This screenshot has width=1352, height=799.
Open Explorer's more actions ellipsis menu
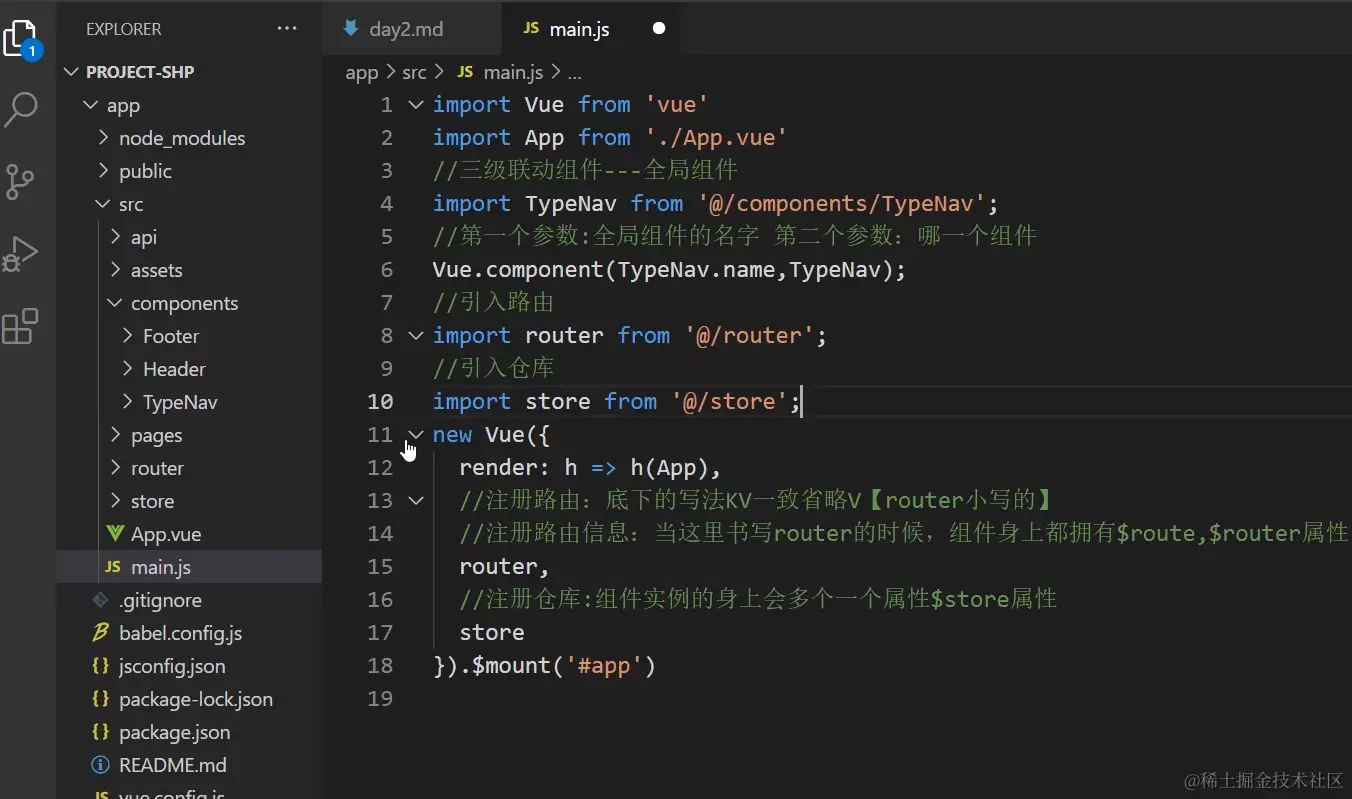[287, 29]
